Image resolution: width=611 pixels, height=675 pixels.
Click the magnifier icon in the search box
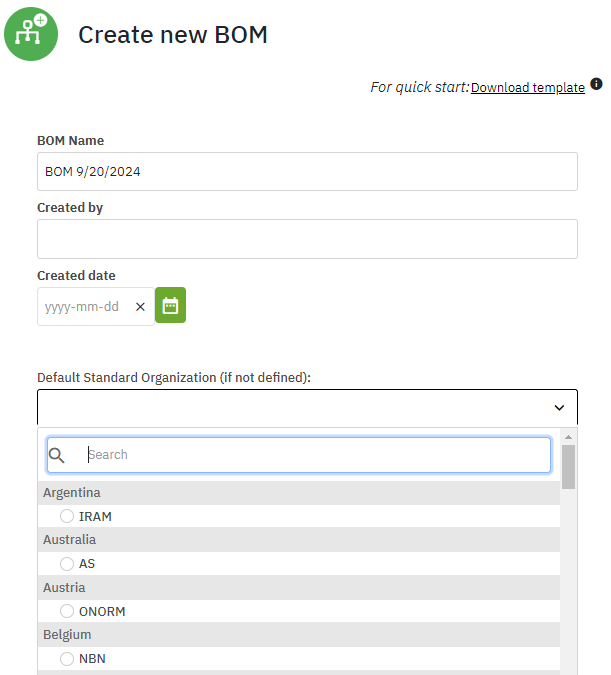[57, 455]
